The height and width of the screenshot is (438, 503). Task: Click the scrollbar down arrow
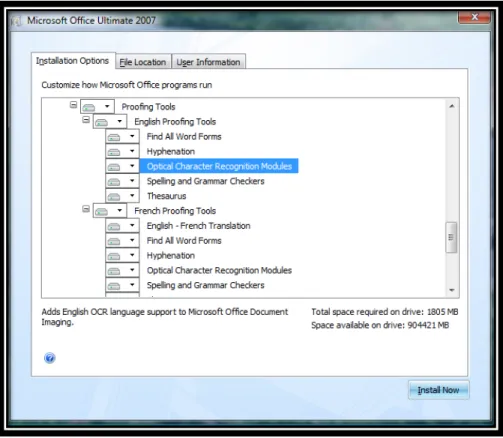[452, 290]
